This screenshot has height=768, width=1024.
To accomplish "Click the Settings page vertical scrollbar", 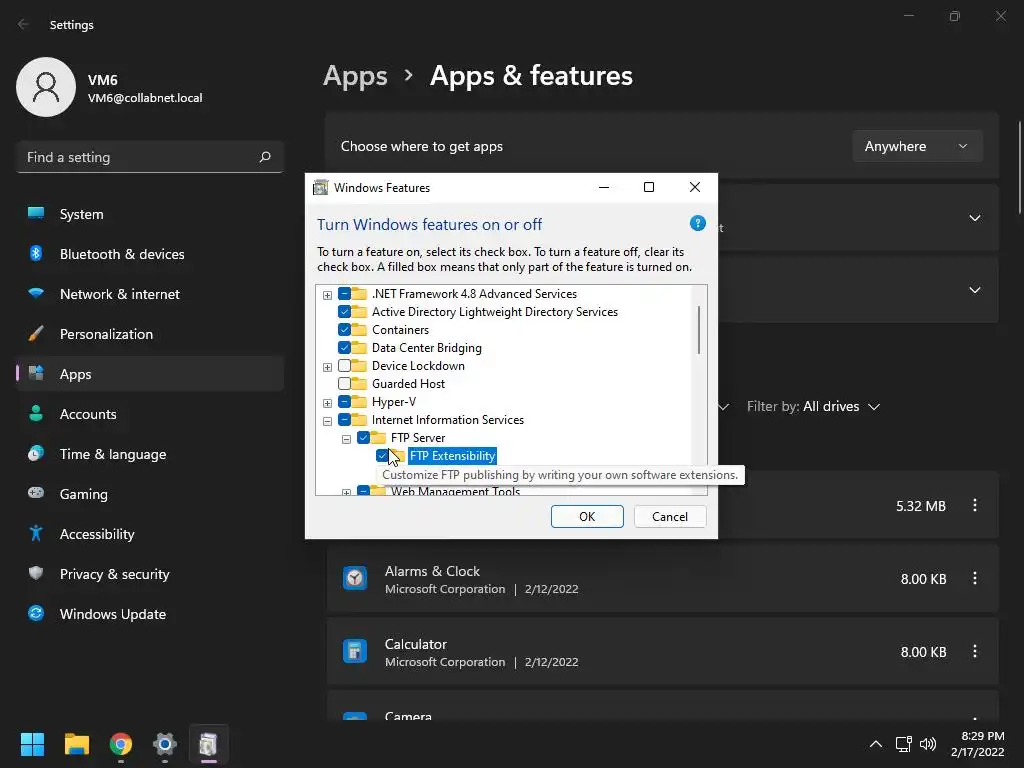I will [1019, 167].
